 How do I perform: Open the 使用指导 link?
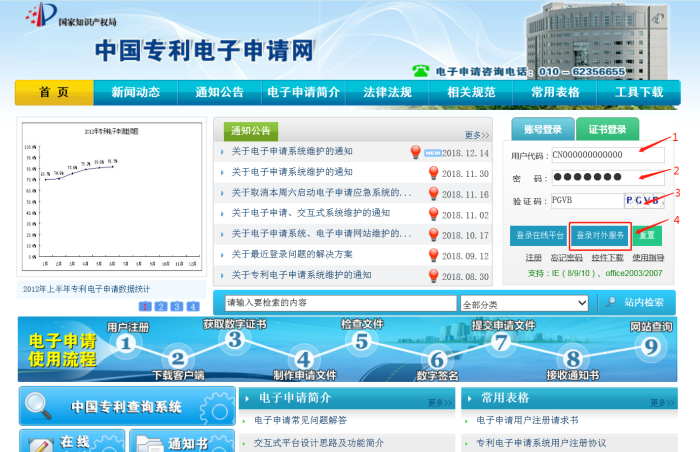[648, 258]
